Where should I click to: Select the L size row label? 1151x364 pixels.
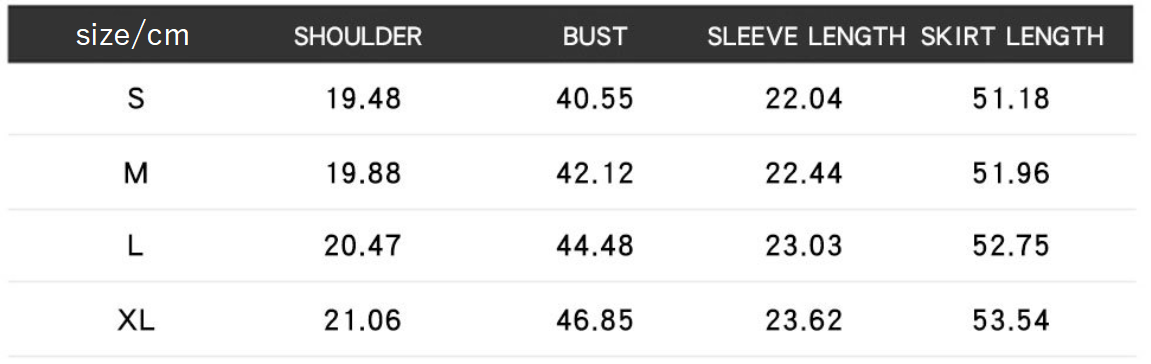pos(135,246)
